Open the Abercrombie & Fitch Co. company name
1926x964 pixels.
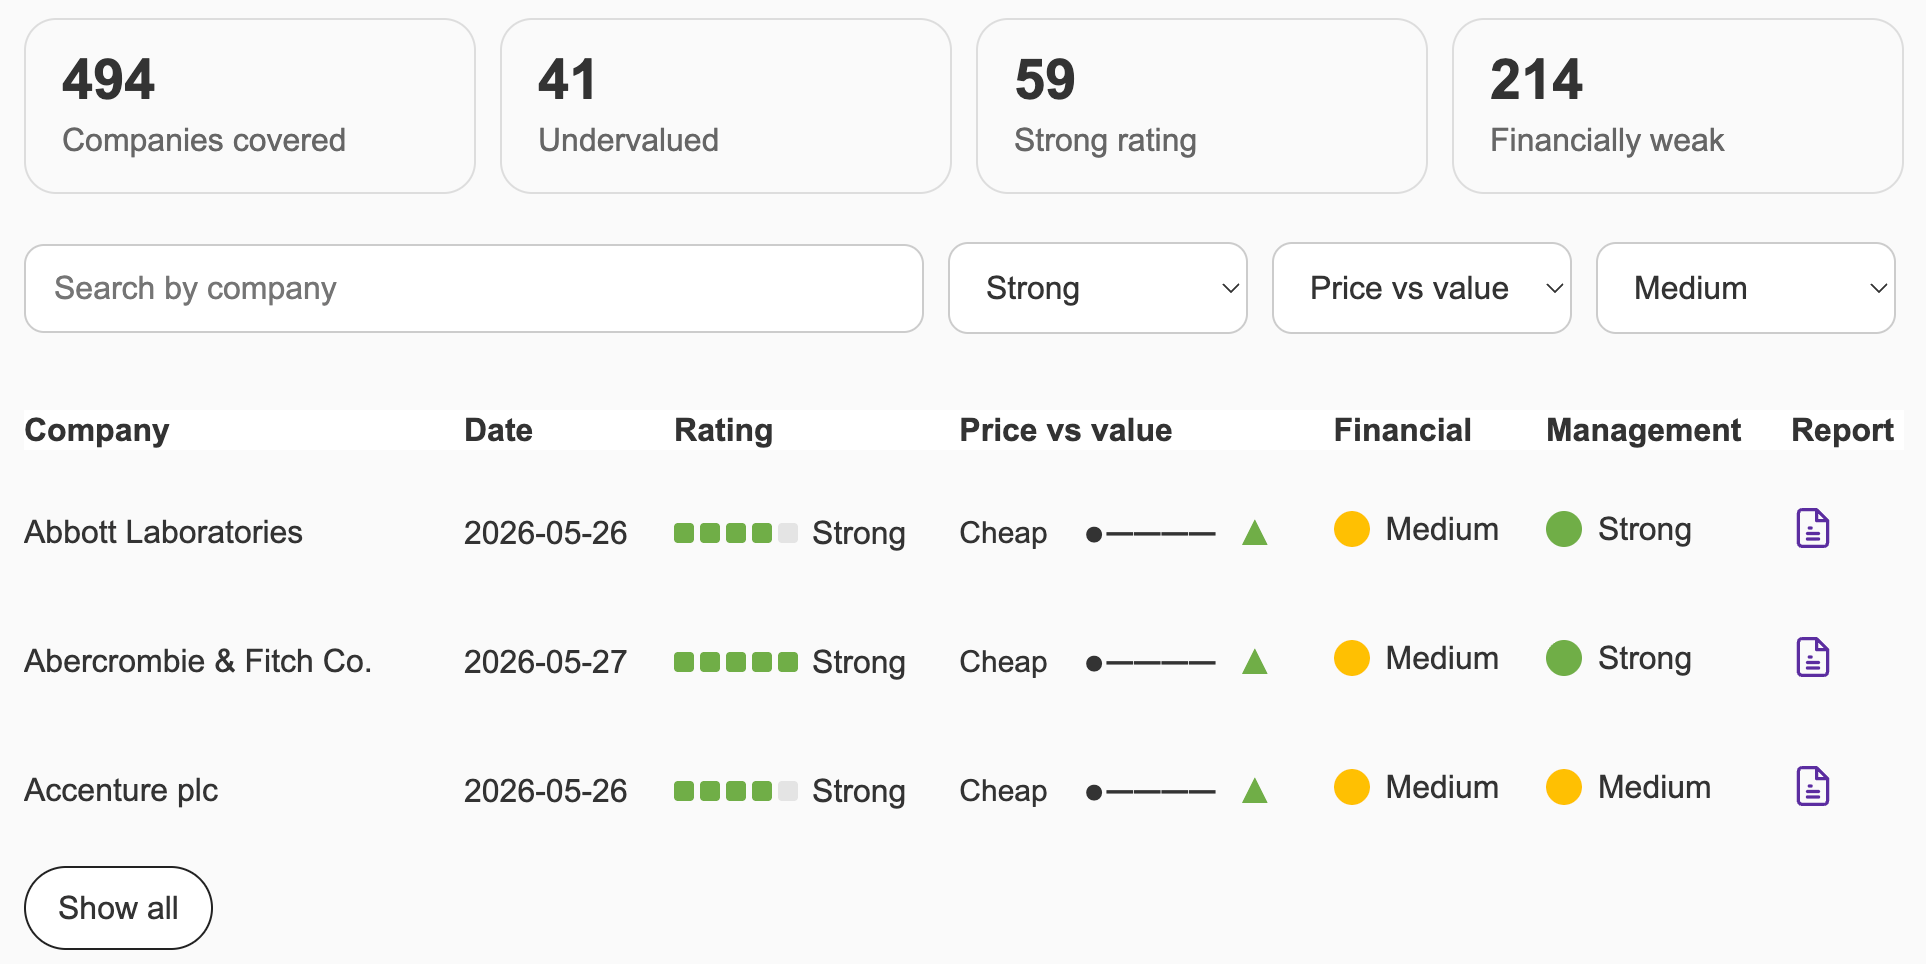tap(198, 661)
